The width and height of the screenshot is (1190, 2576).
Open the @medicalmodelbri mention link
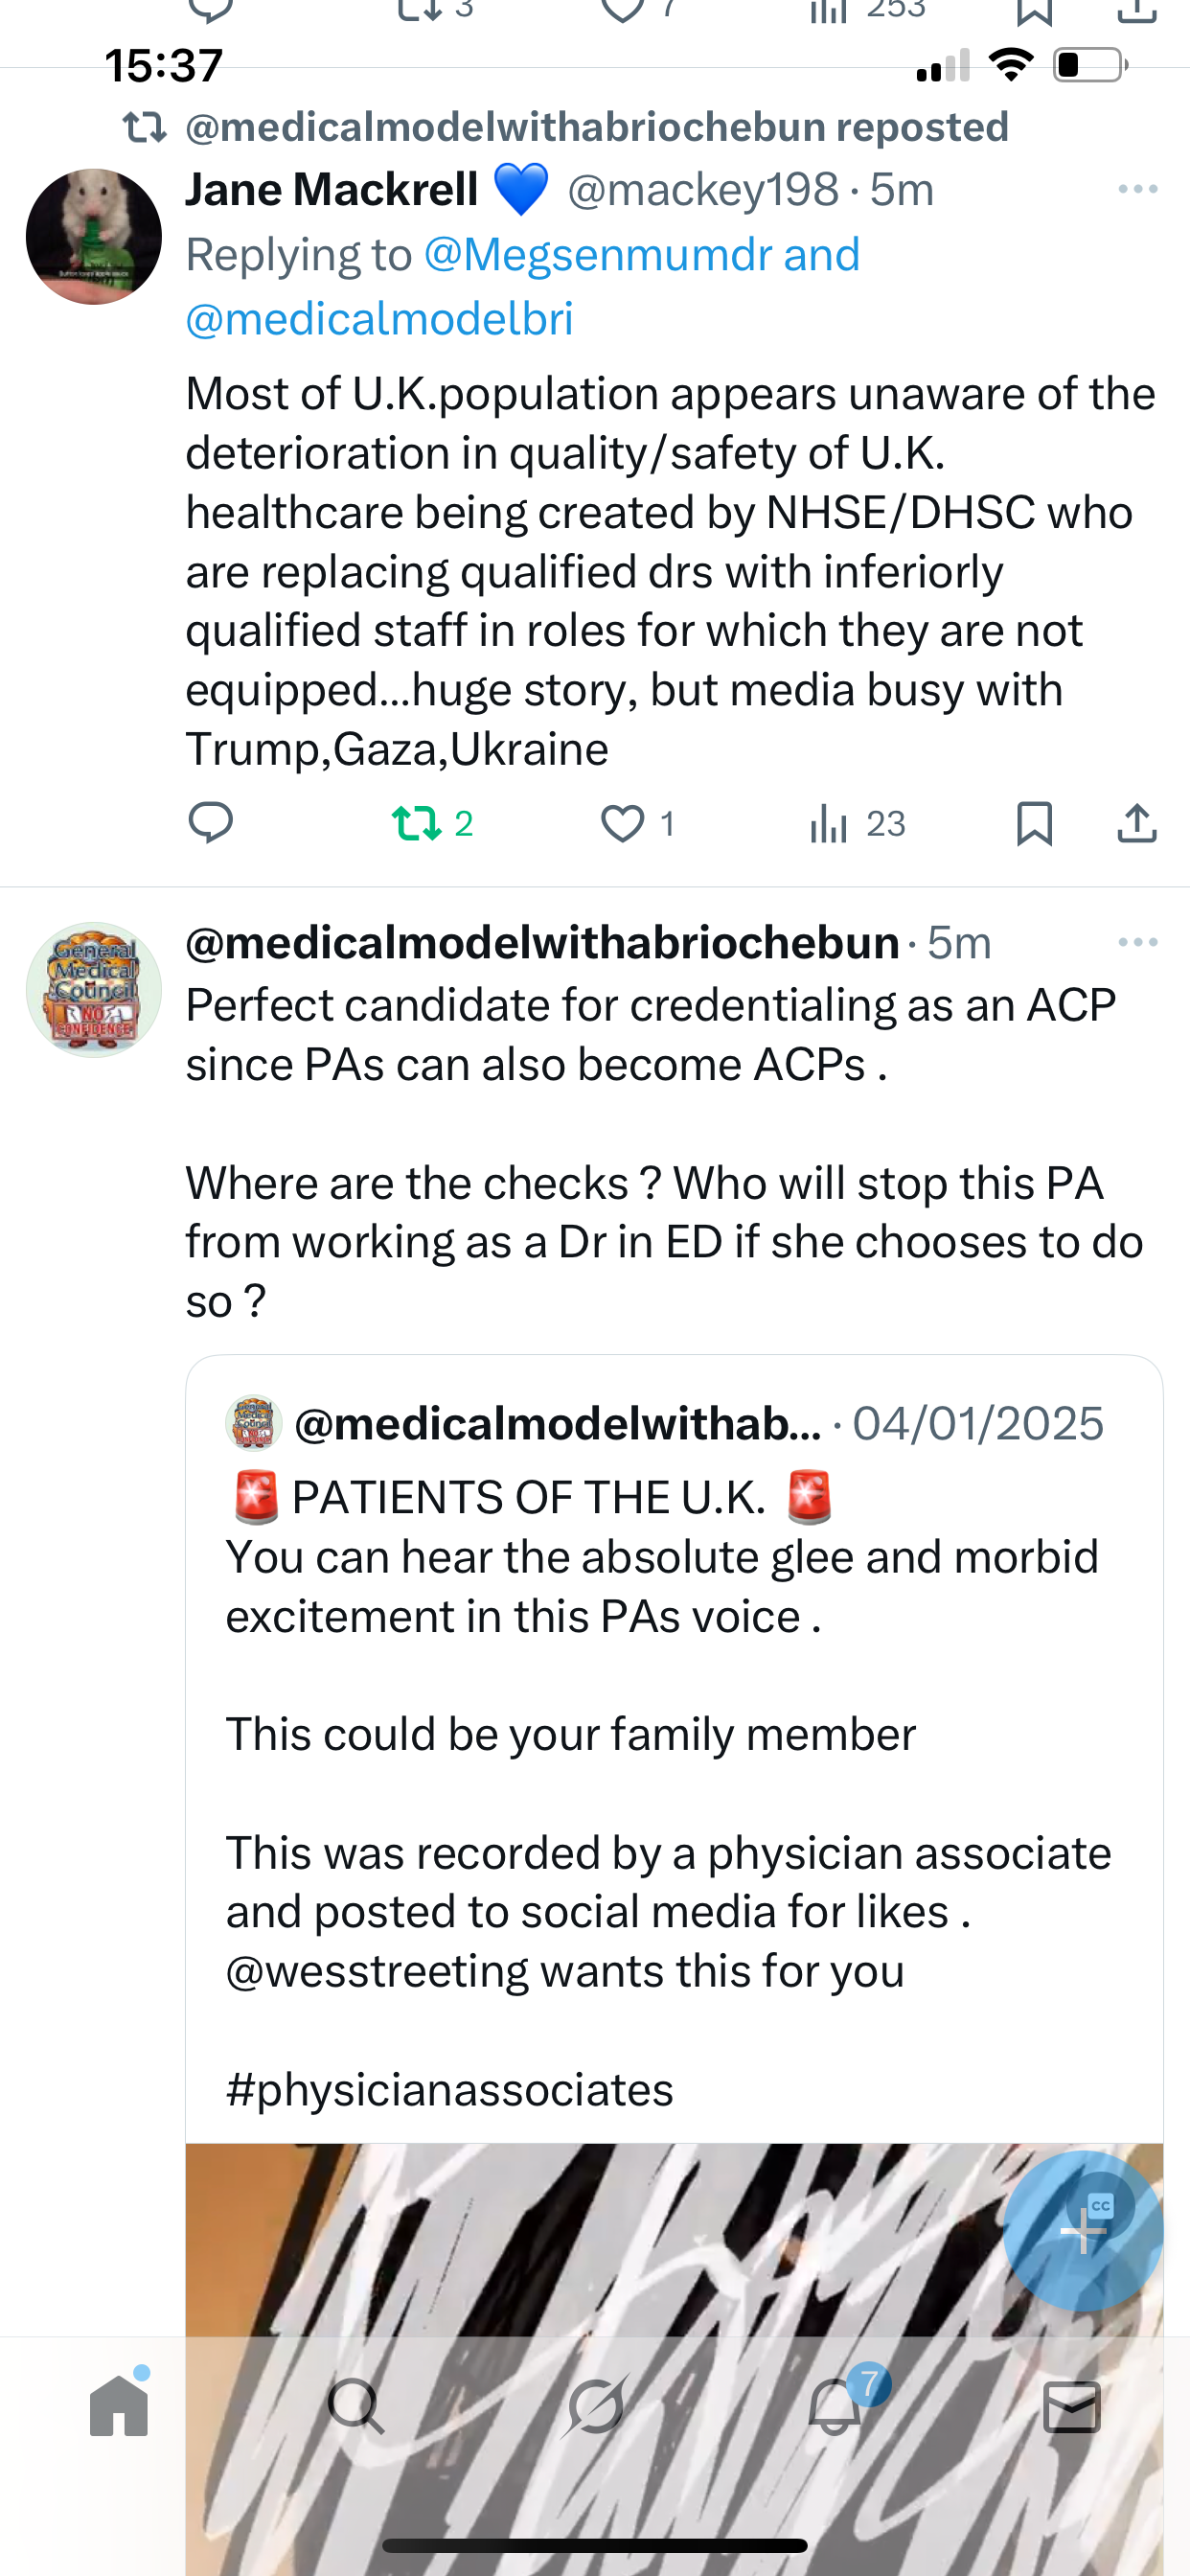[x=379, y=319]
